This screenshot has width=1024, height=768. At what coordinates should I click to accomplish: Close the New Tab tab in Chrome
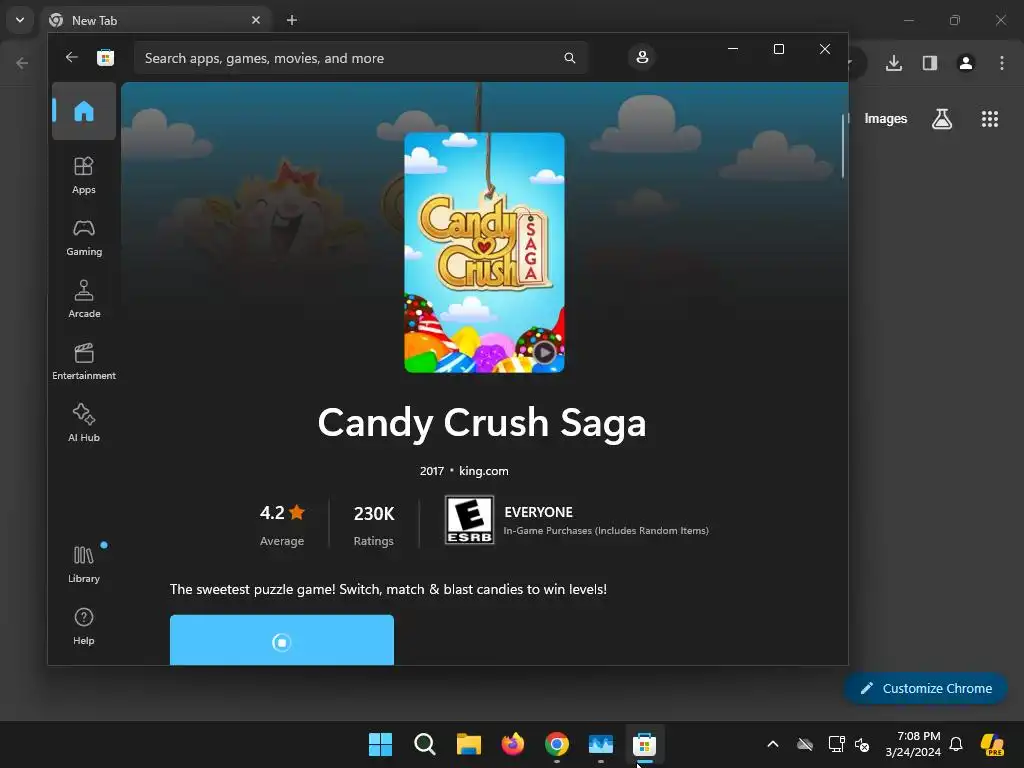coord(256,20)
